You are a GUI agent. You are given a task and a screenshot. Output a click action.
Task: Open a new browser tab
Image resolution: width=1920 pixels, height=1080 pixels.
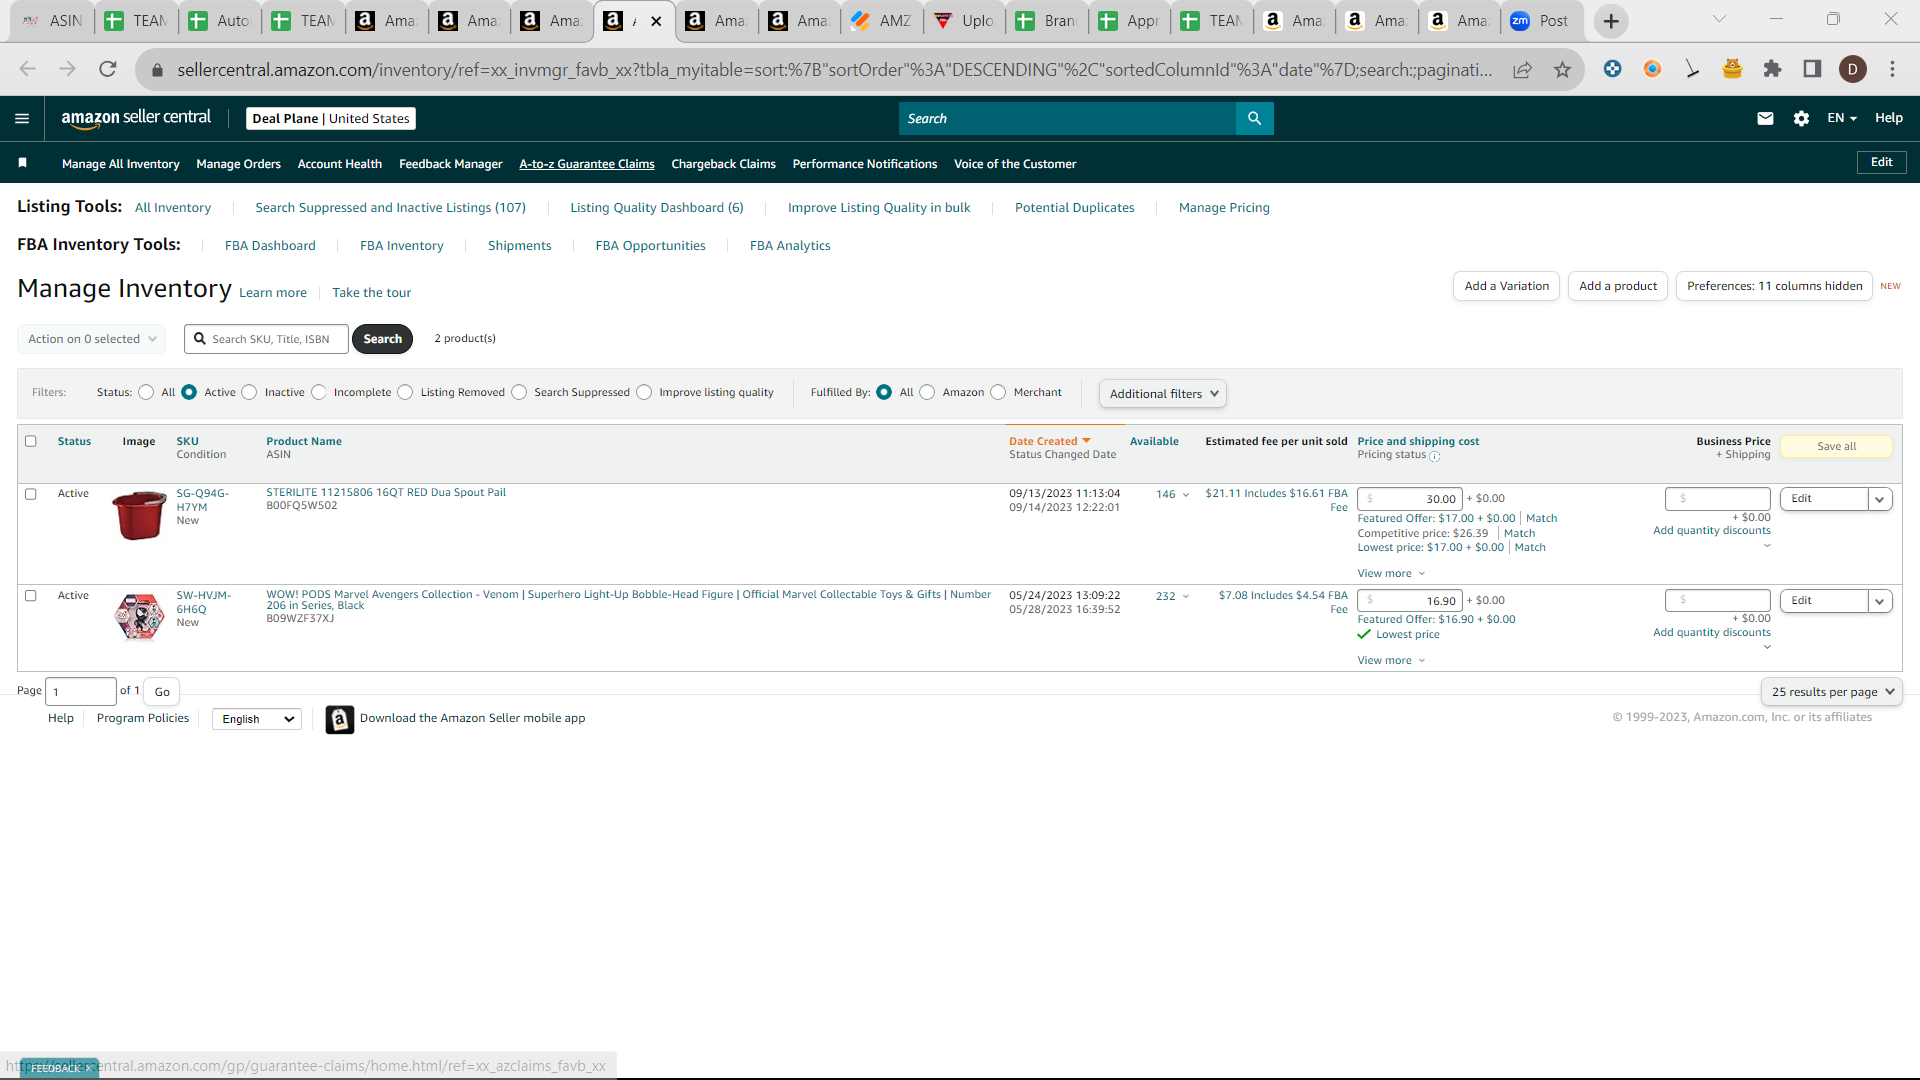tap(1610, 21)
